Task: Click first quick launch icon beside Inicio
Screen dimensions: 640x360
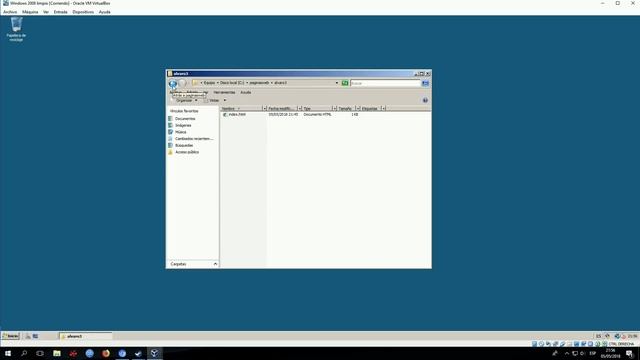Action: click(x=28, y=336)
